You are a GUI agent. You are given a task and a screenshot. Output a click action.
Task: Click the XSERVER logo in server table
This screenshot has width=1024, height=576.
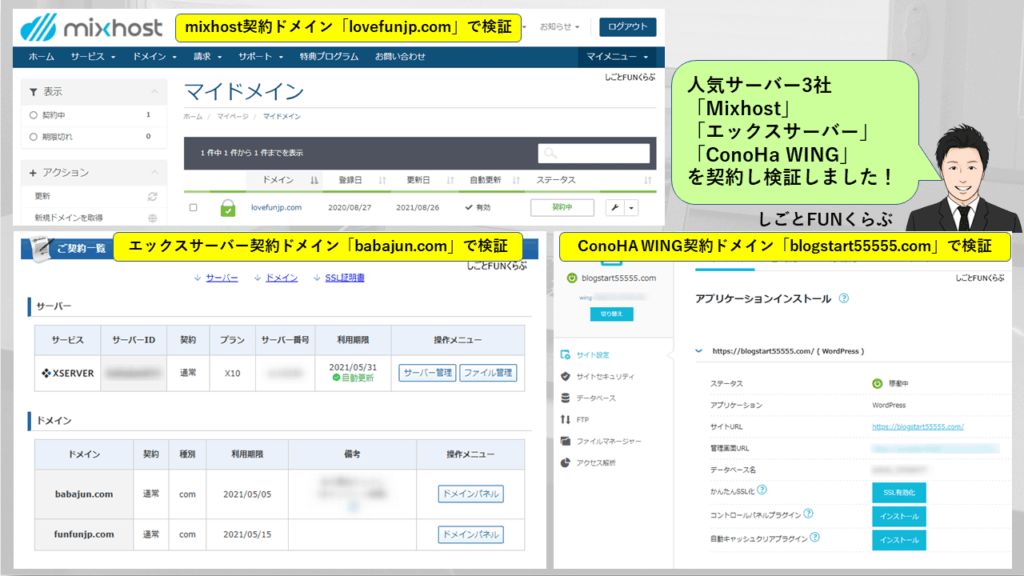(x=68, y=373)
